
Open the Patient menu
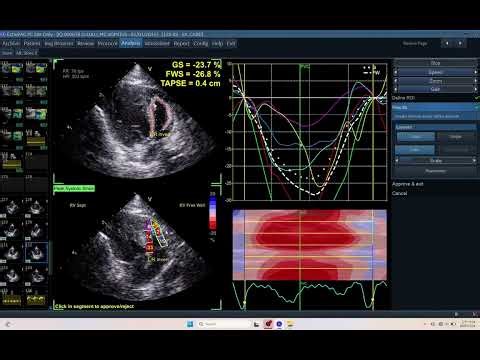pyautogui.click(x=32, y=44)
